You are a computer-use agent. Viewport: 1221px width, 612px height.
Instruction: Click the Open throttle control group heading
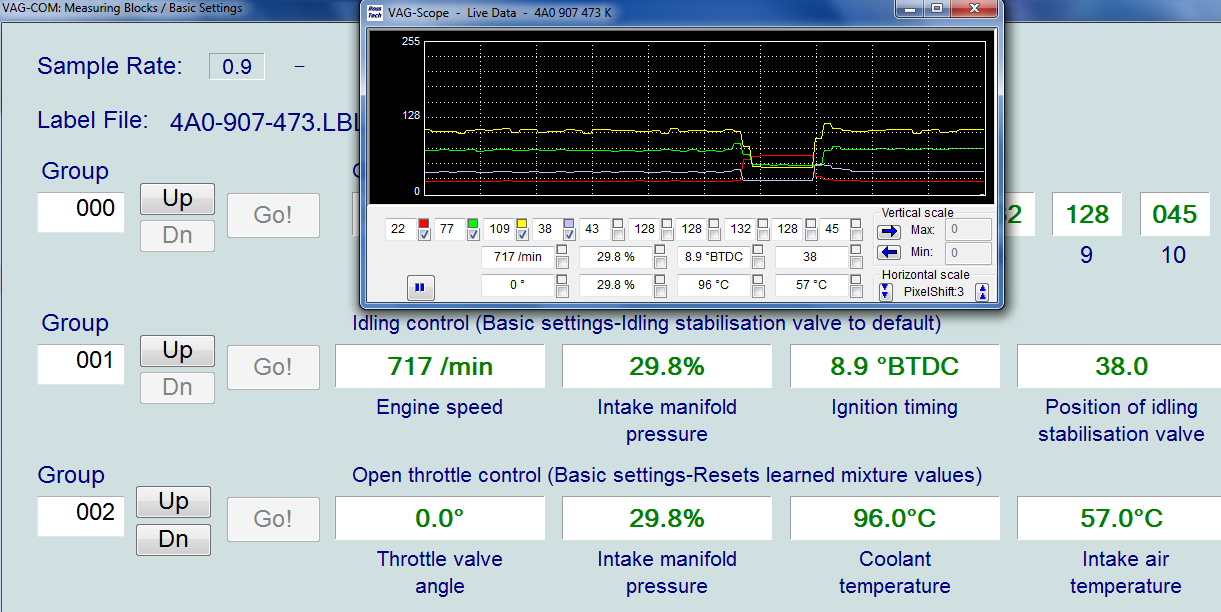tap(667, 475)
